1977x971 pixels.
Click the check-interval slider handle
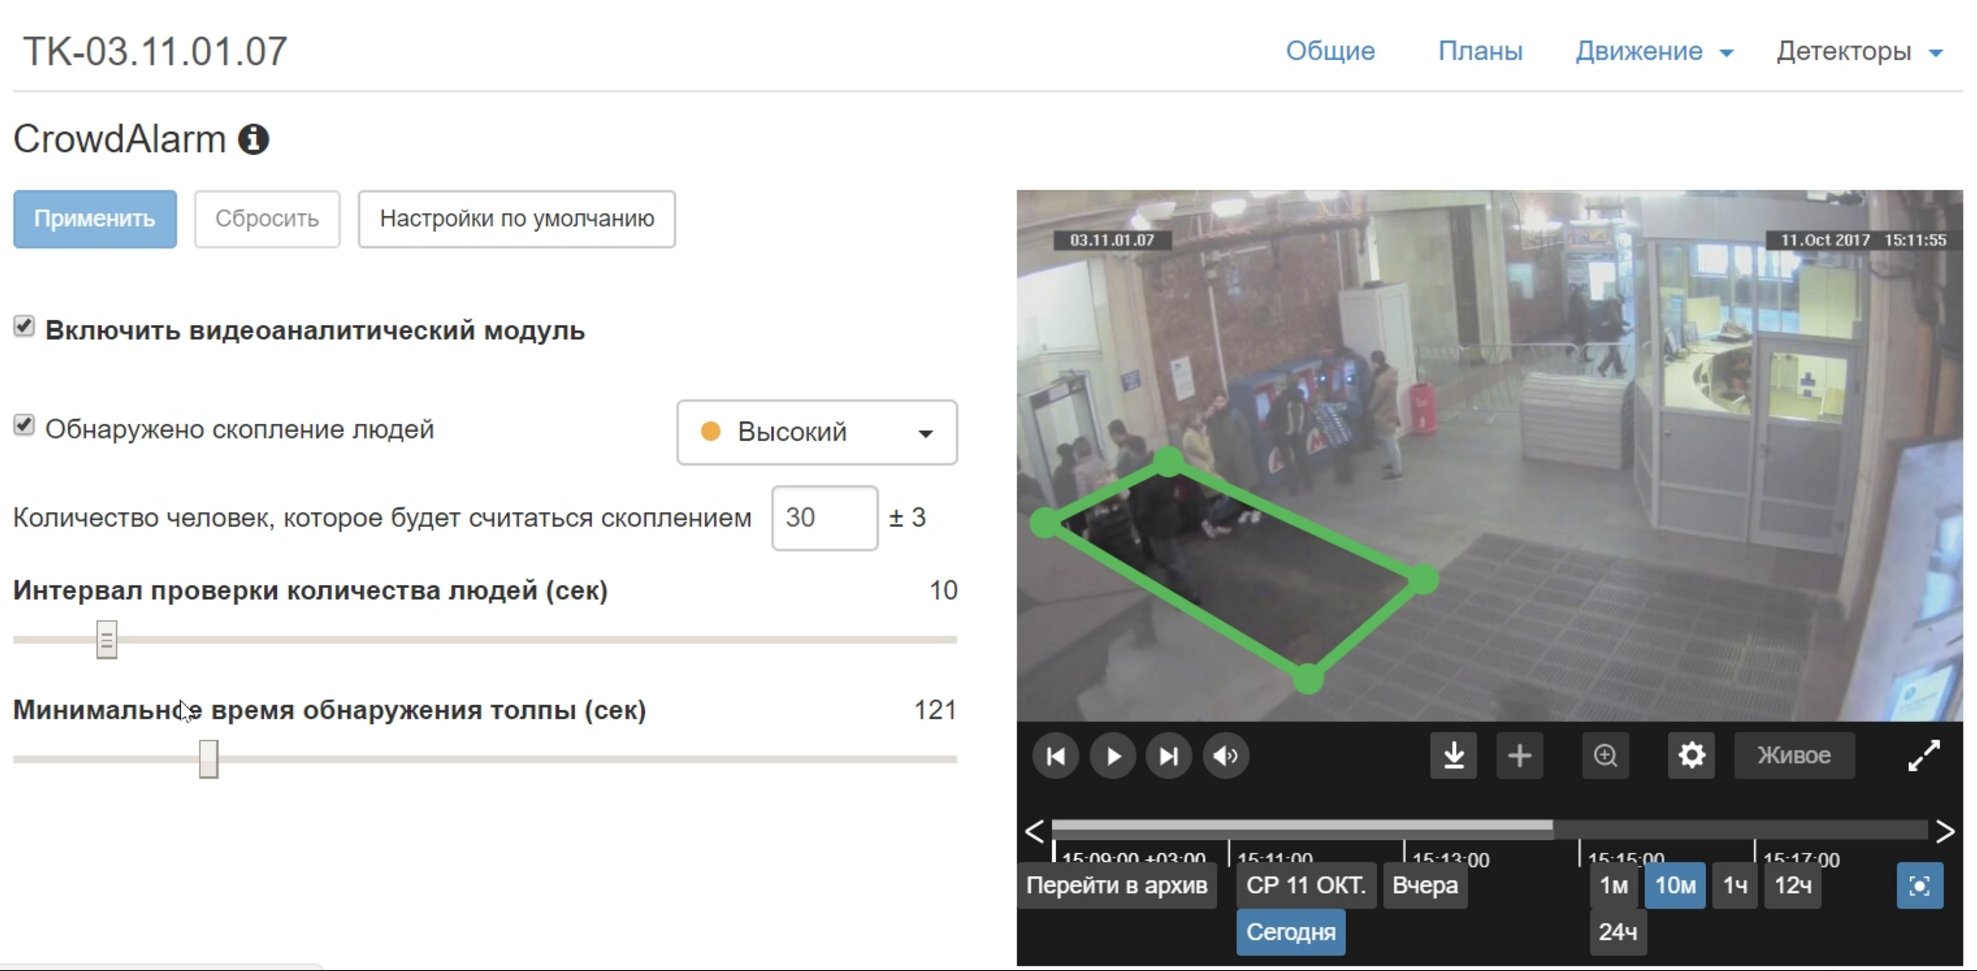107,640
